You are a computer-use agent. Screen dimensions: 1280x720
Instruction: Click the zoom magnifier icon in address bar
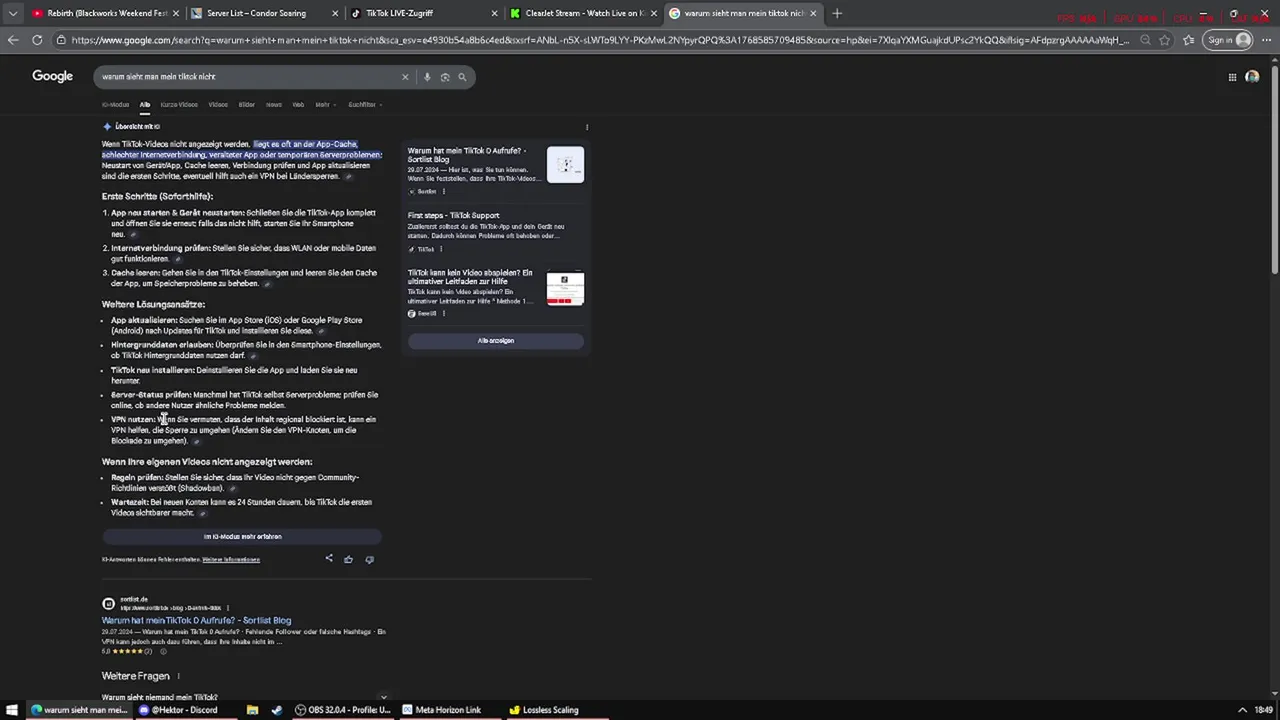pyautogui.click(x=1145, y=40)
